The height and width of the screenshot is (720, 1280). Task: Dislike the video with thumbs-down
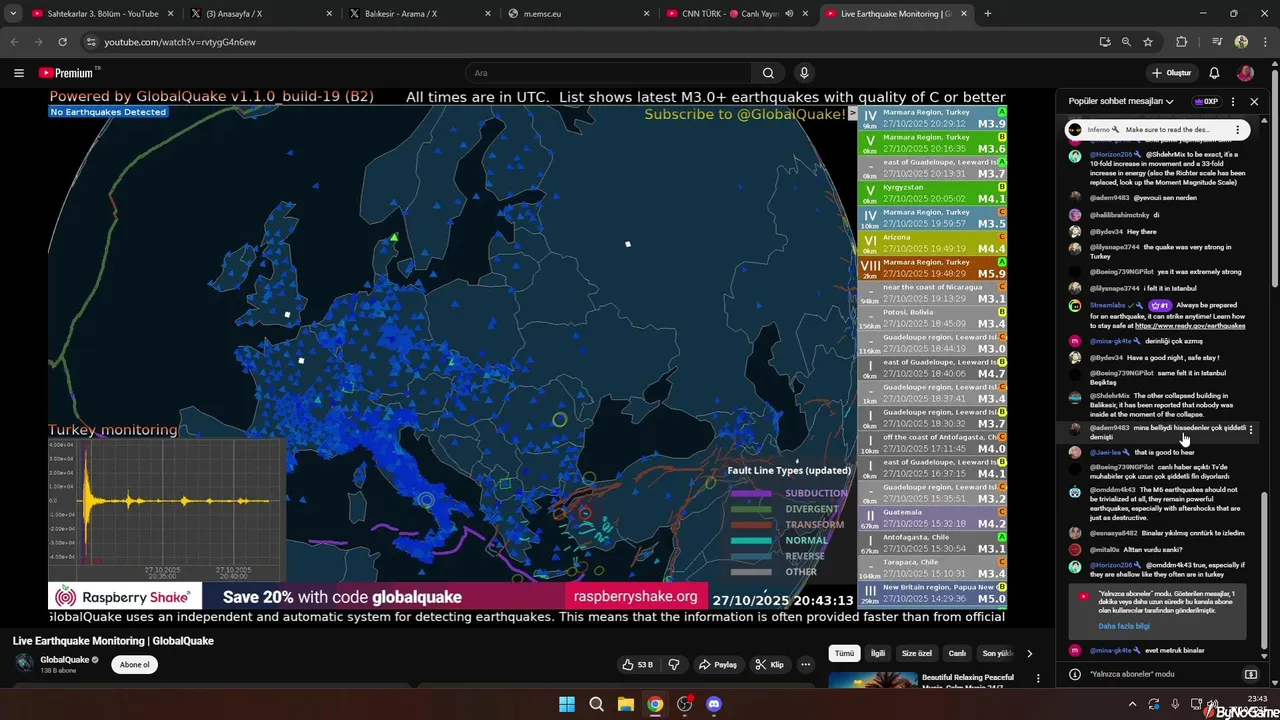coord(673,664)
